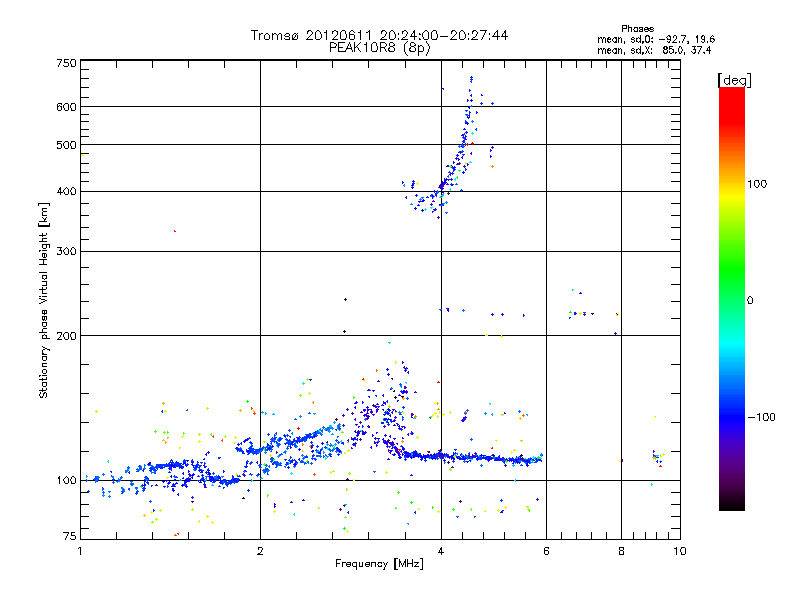This screenshot has height=600, width=800.
Task: Pick the black bottom of the phase colorbar
Action: point(732,503)
